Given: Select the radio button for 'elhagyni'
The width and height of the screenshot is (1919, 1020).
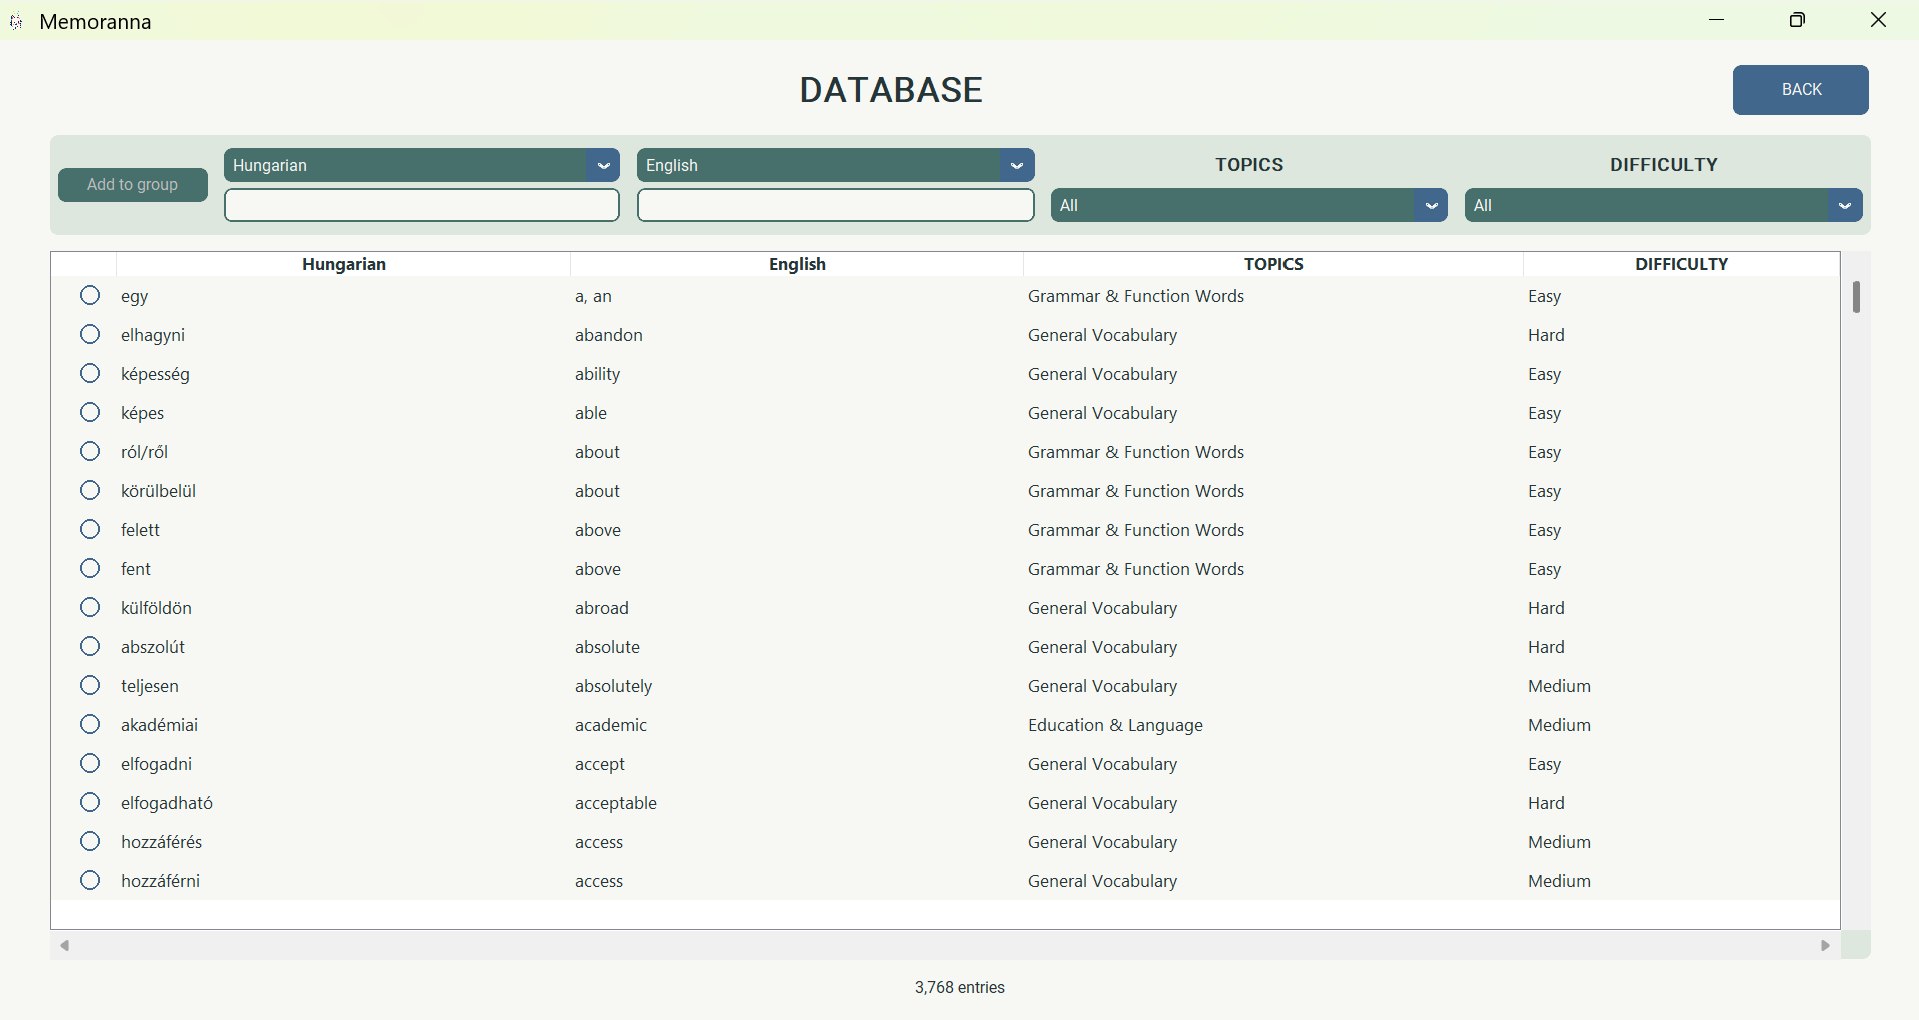Looking at the screenshot, I should click(90, 335).
